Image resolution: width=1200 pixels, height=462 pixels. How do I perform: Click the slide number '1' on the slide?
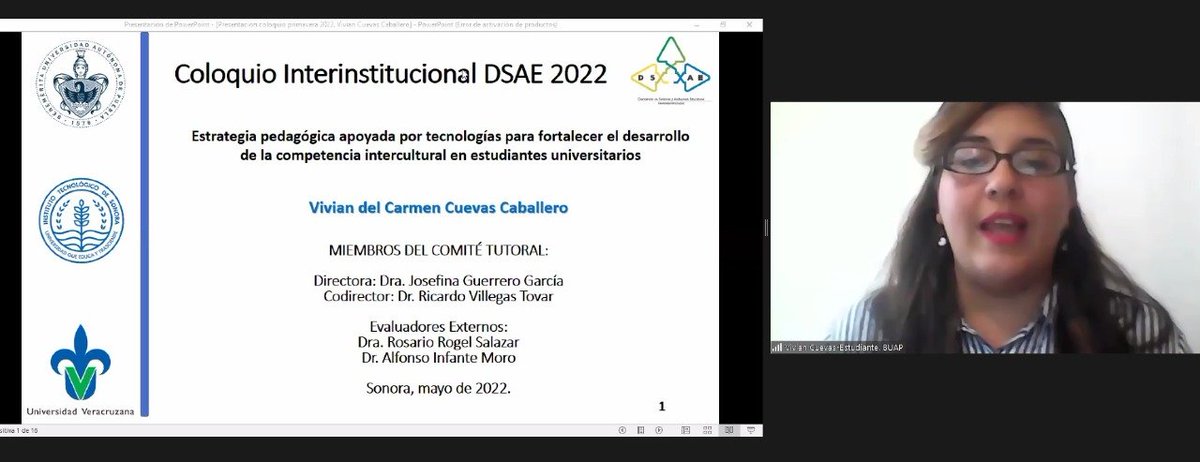click(x=661, y=406)
